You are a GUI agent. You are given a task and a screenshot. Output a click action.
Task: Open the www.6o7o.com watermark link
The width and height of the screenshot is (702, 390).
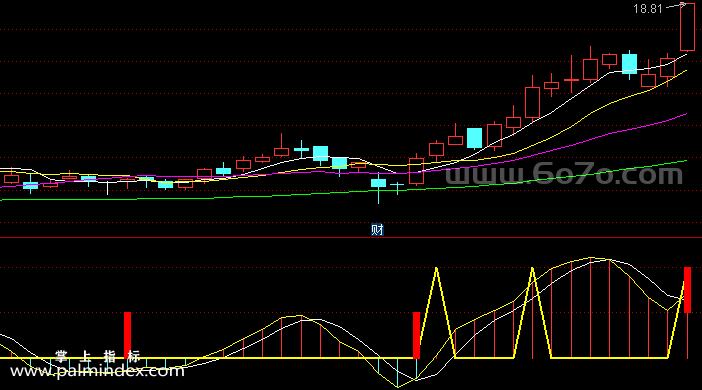pos(564,174)
